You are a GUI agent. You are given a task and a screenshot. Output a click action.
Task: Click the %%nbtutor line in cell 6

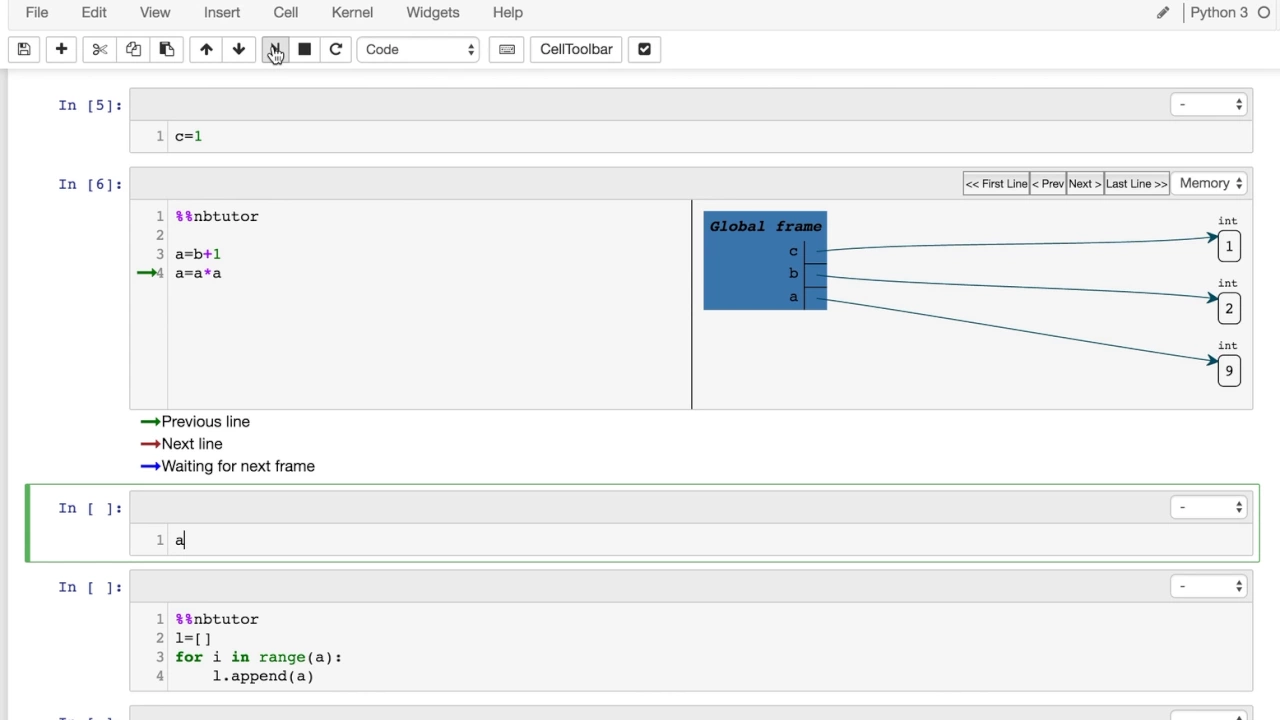[217, 216]
